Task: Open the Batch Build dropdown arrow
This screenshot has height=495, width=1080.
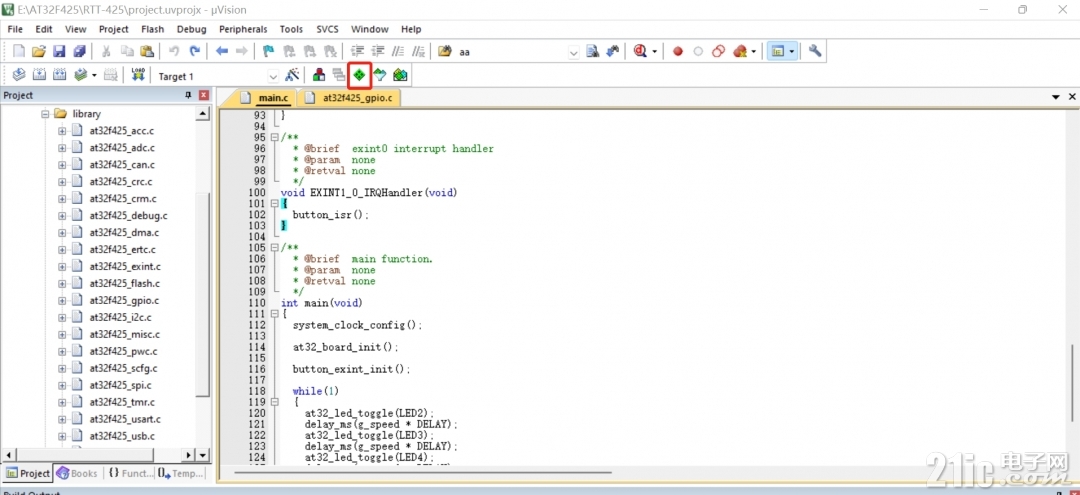Action: [x=94, y=75]
